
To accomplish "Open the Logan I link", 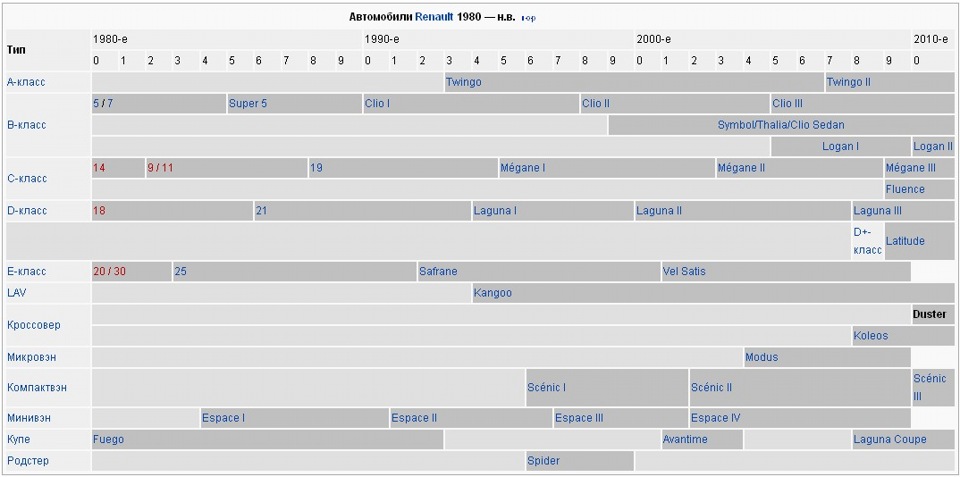I will tap(840, 146).
